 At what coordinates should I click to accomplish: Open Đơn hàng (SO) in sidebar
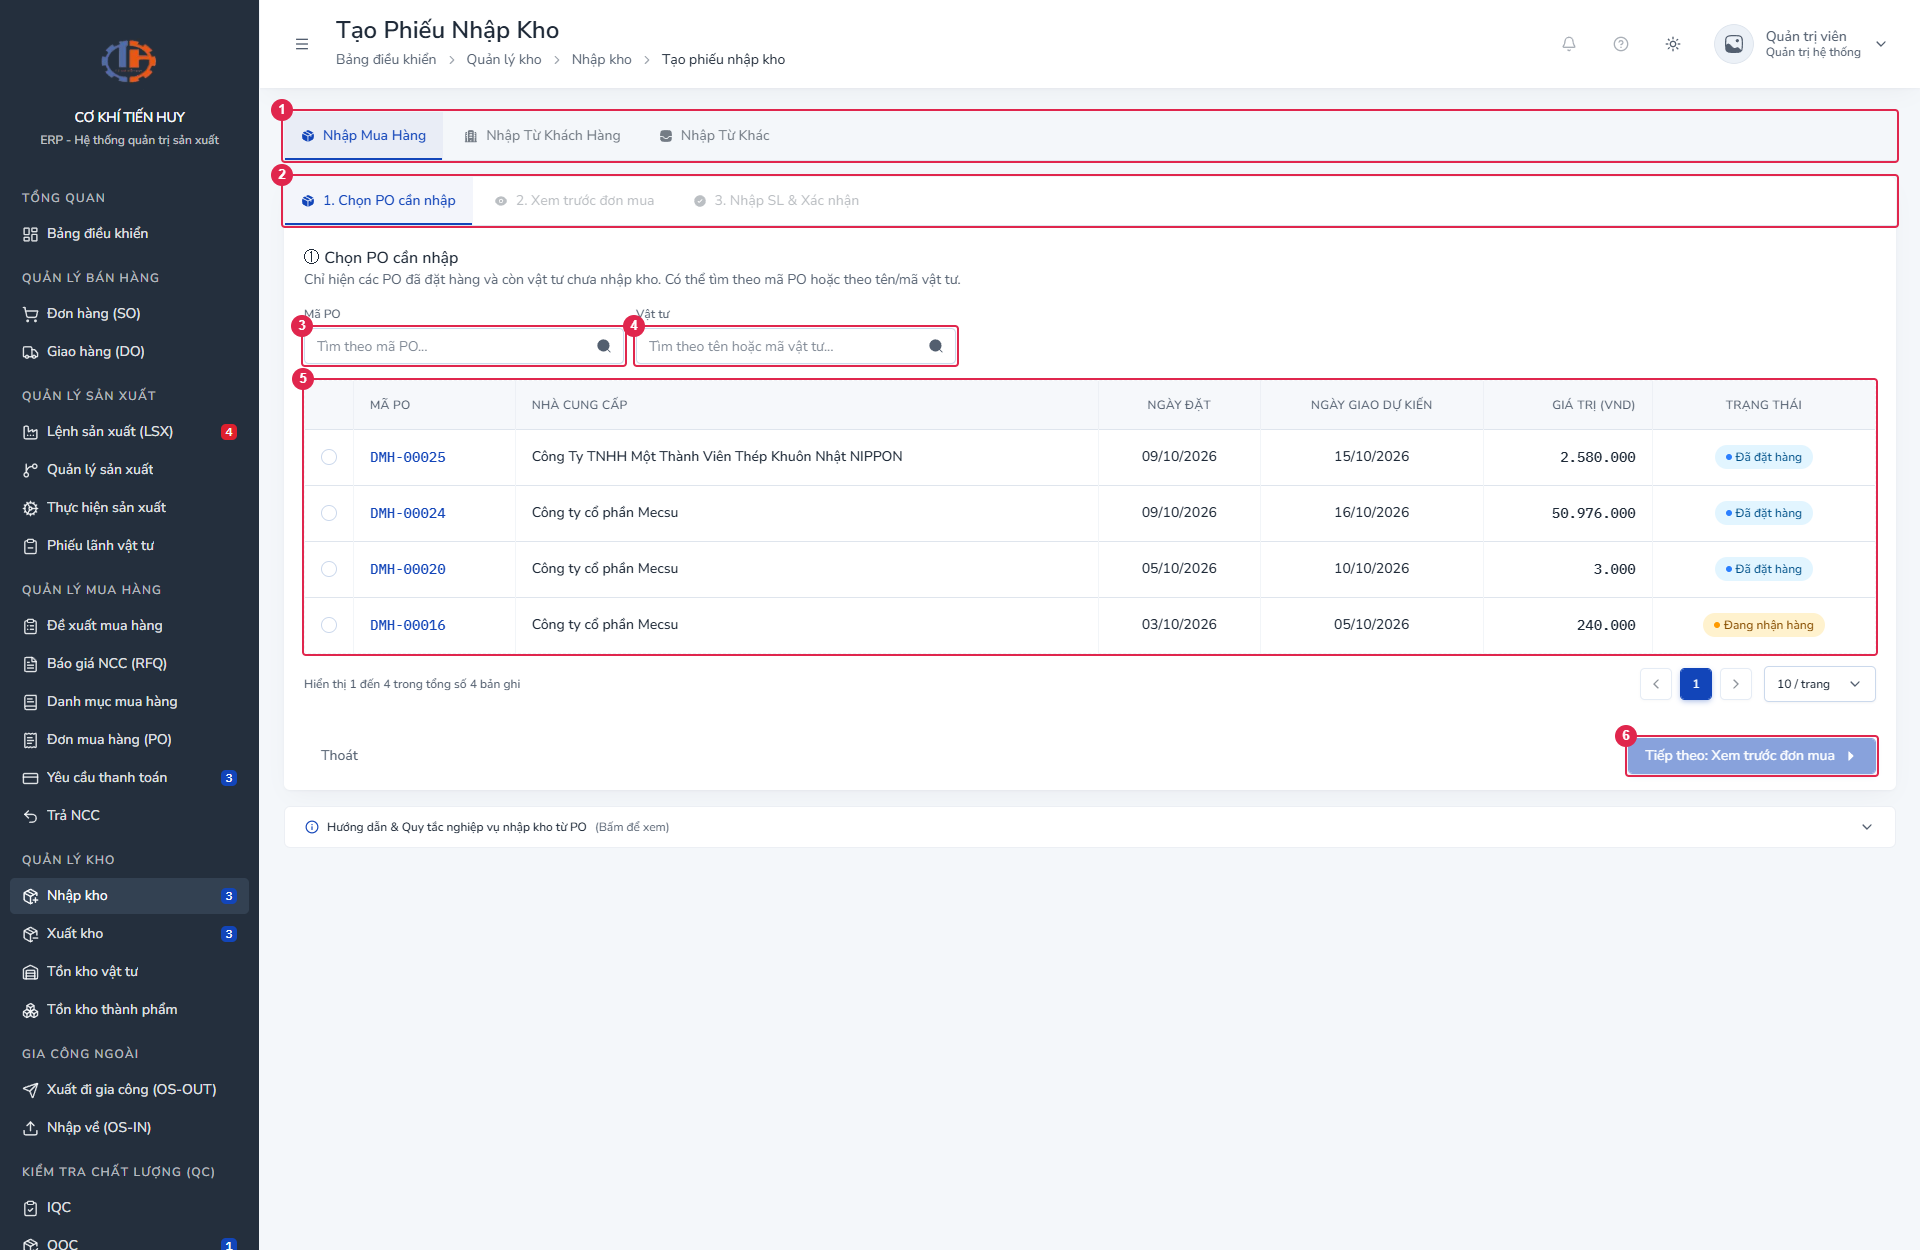pos(129,314)
